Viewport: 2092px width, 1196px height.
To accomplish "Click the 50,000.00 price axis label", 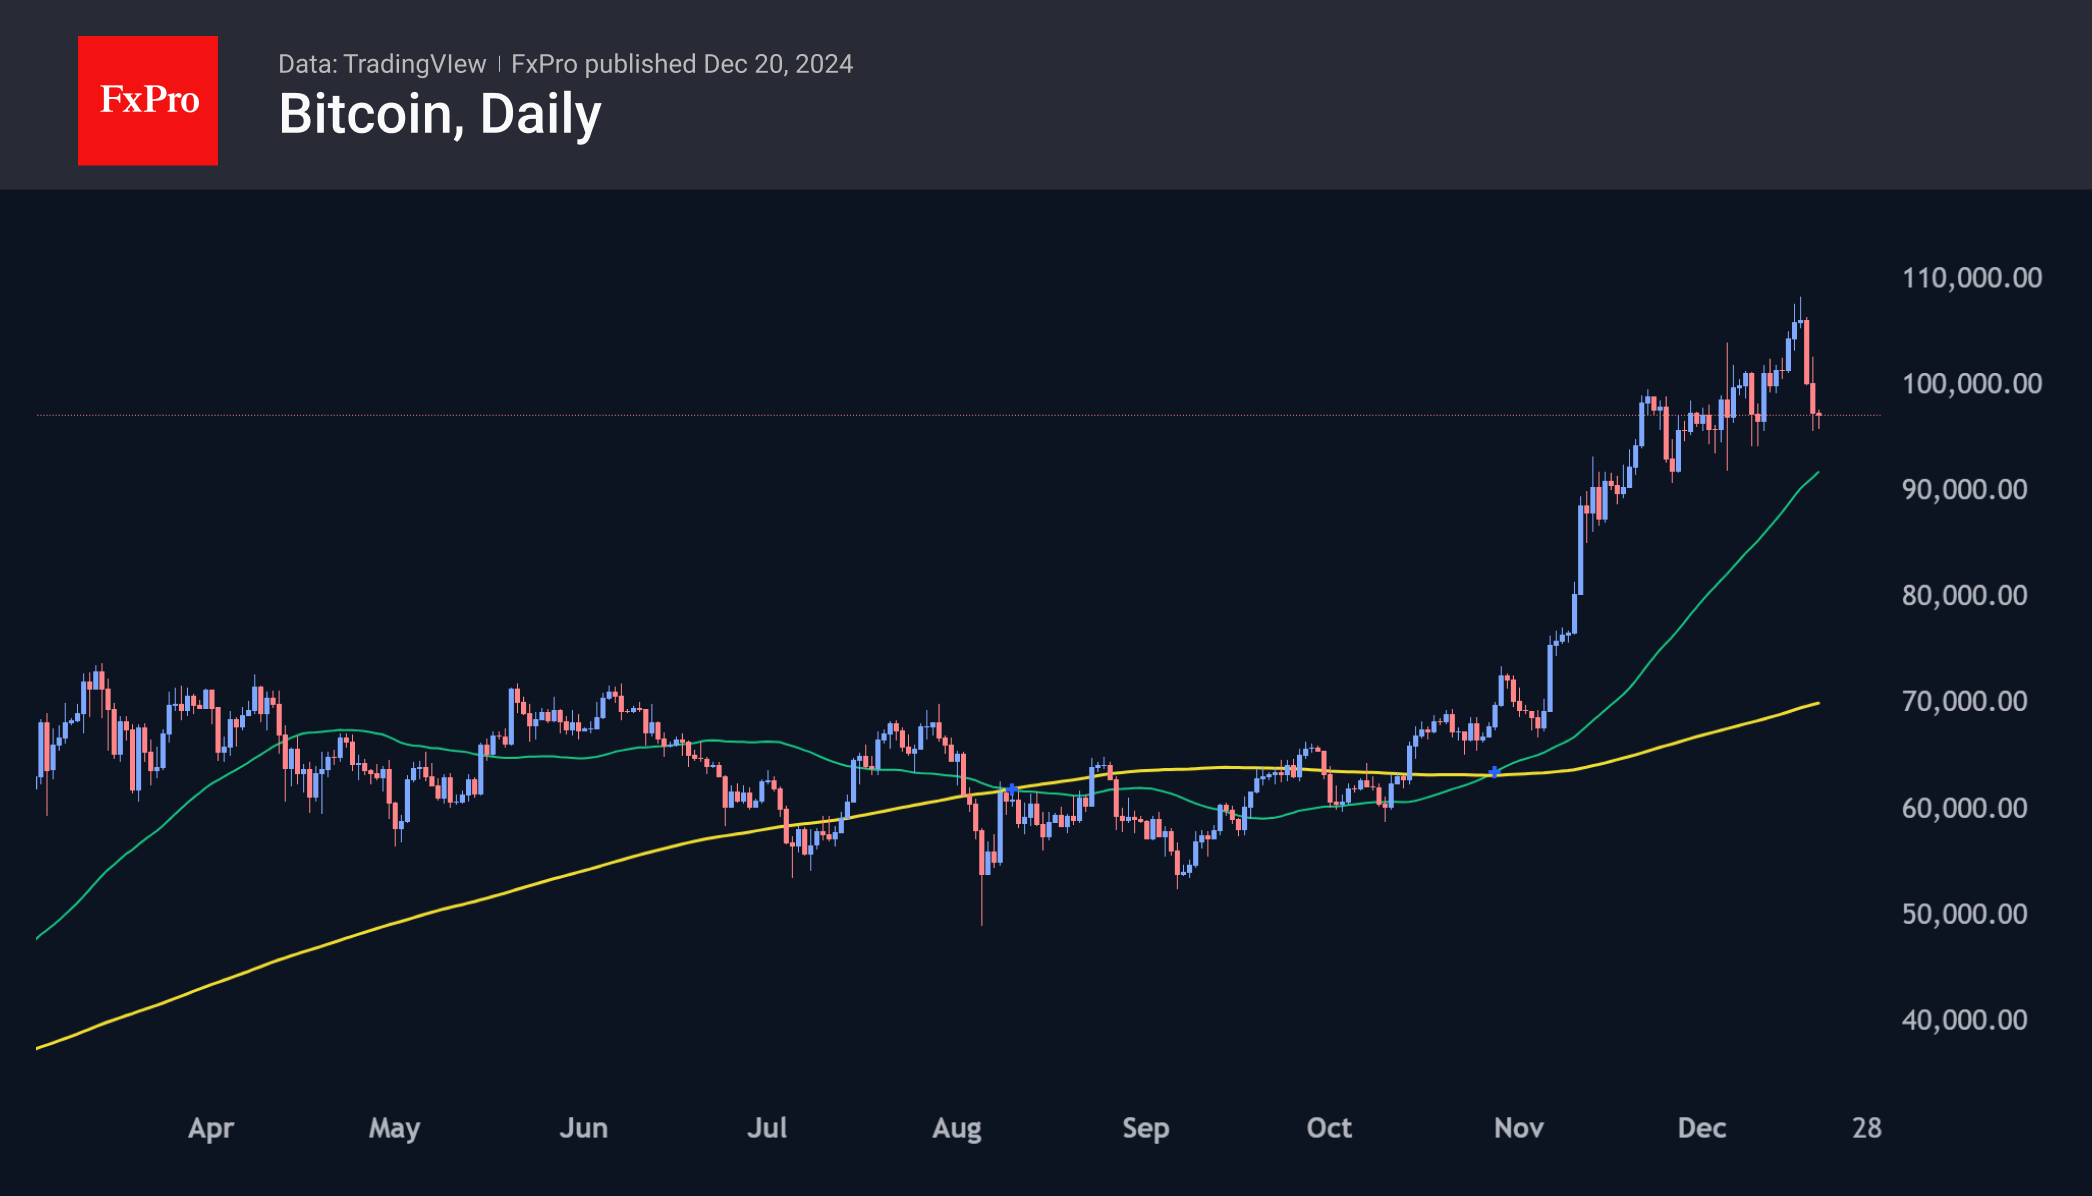I will [x=1964, y=913].
